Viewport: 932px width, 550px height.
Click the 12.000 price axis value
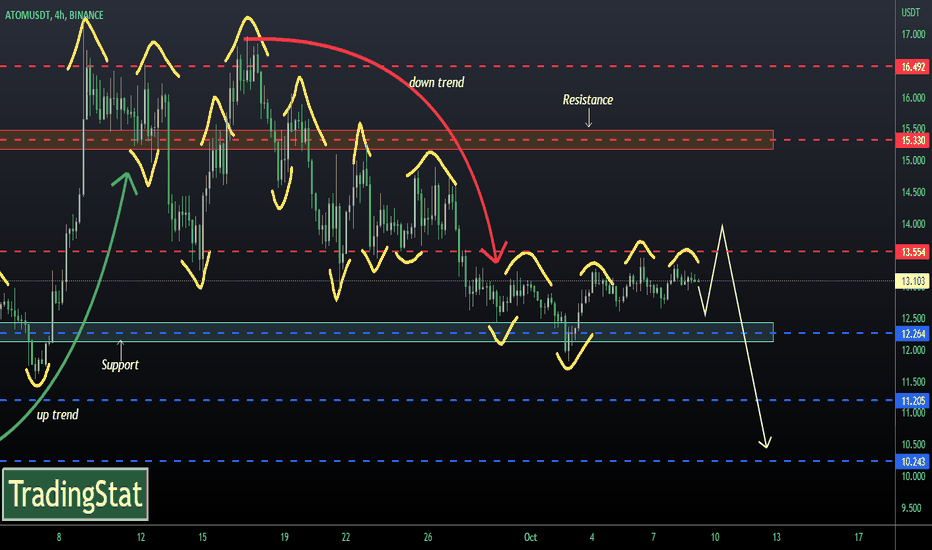[x=913, y=350]
